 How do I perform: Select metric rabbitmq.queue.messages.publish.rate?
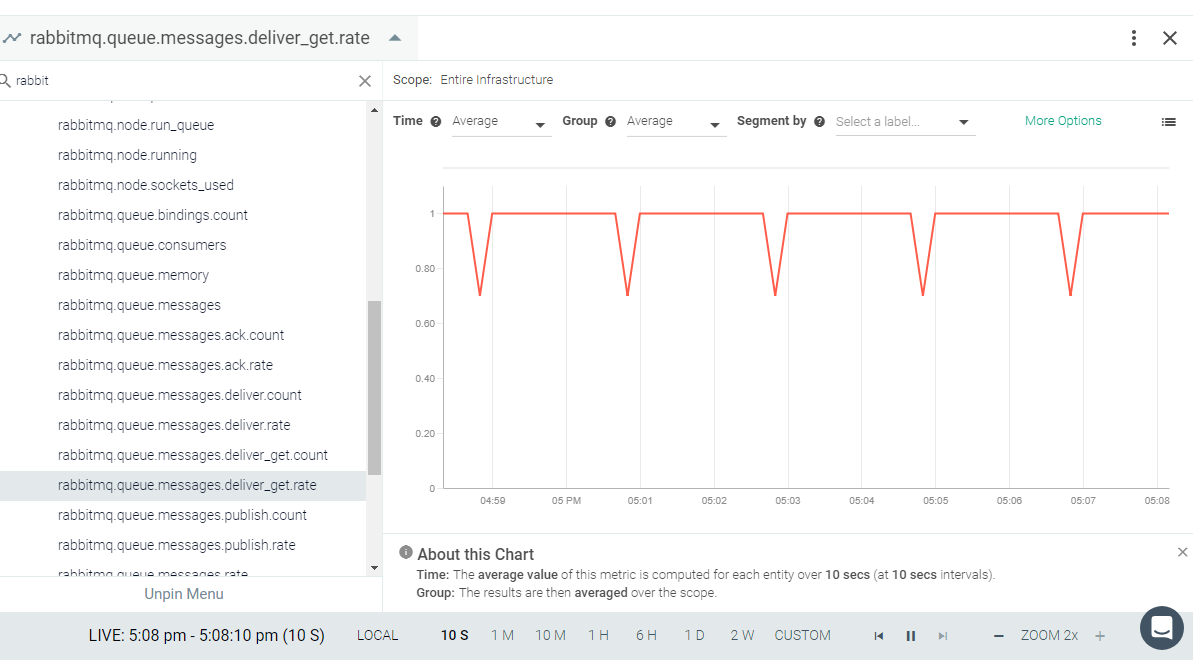click(177, 545)
